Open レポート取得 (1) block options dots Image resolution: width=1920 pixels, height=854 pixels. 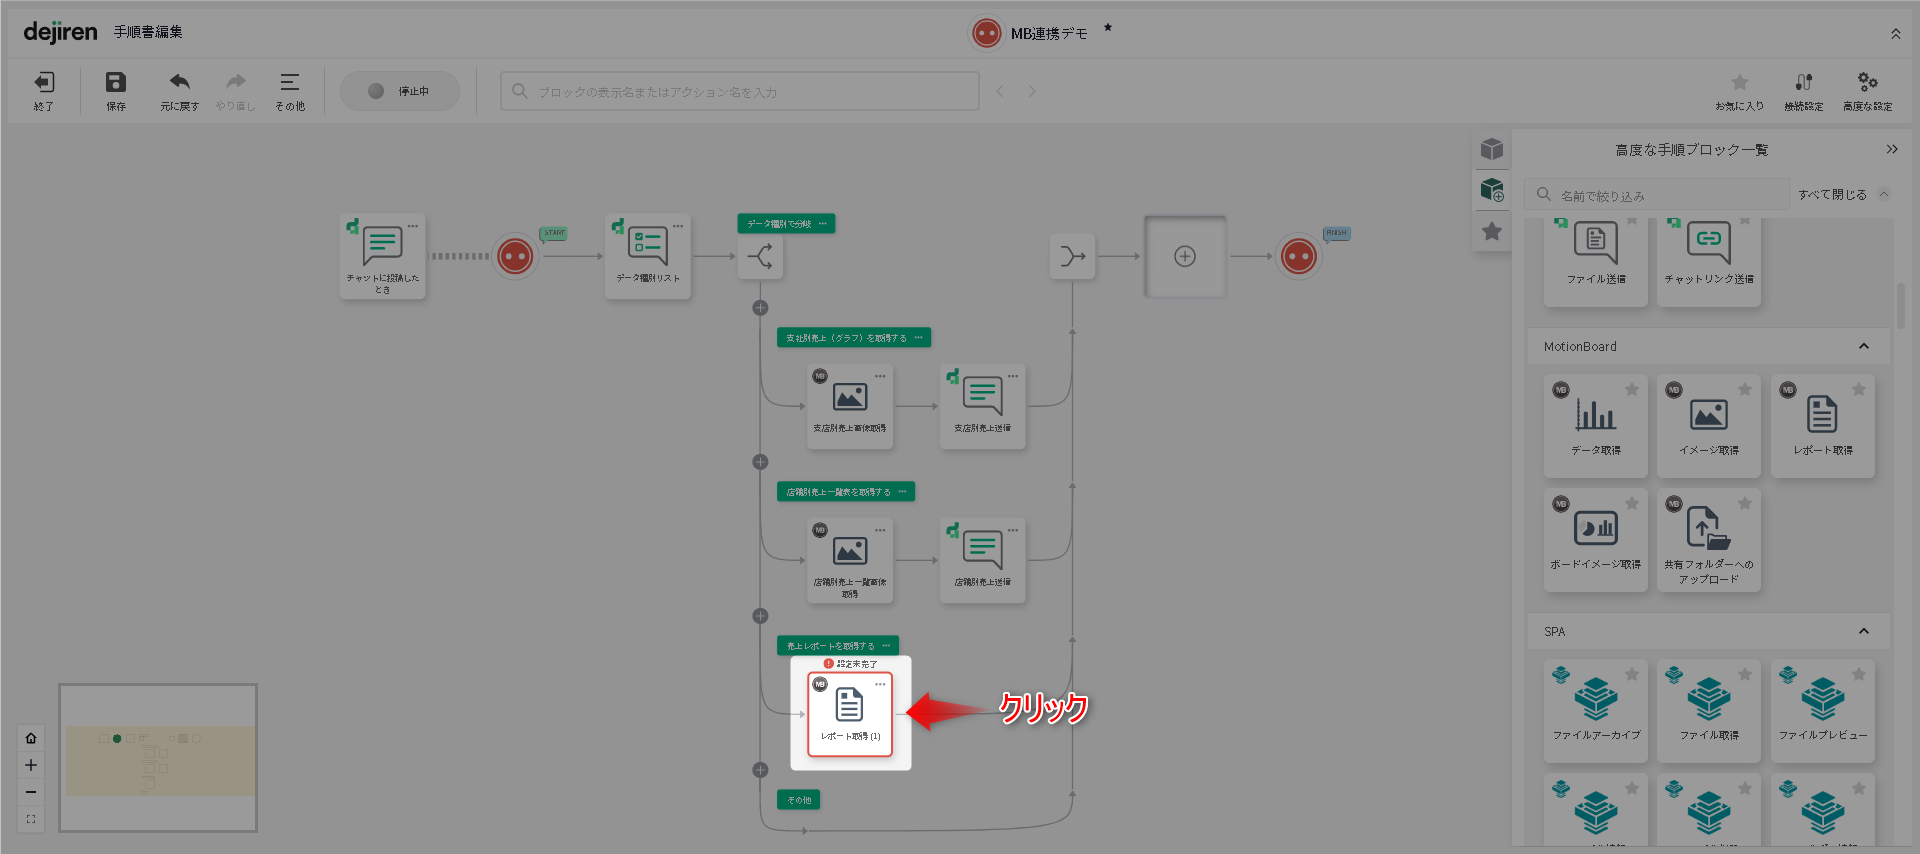[880, 684]
